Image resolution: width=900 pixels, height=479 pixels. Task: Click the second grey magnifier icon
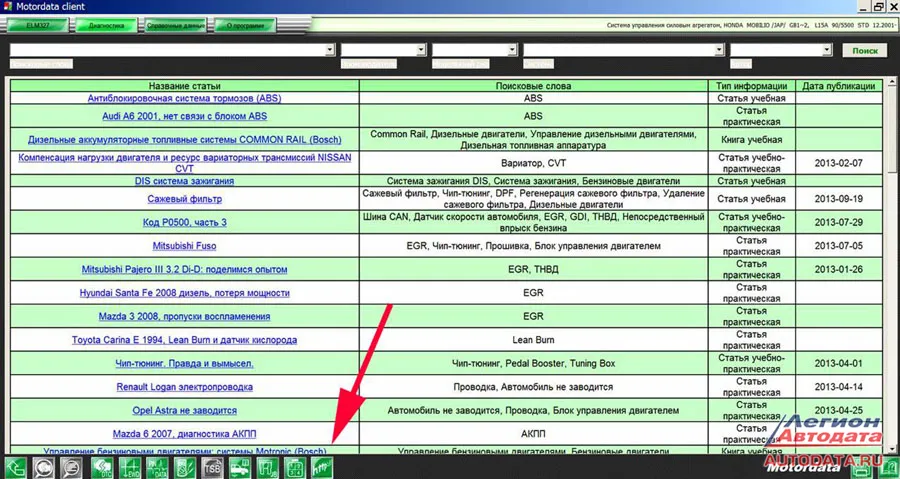(x=71, y=468)
